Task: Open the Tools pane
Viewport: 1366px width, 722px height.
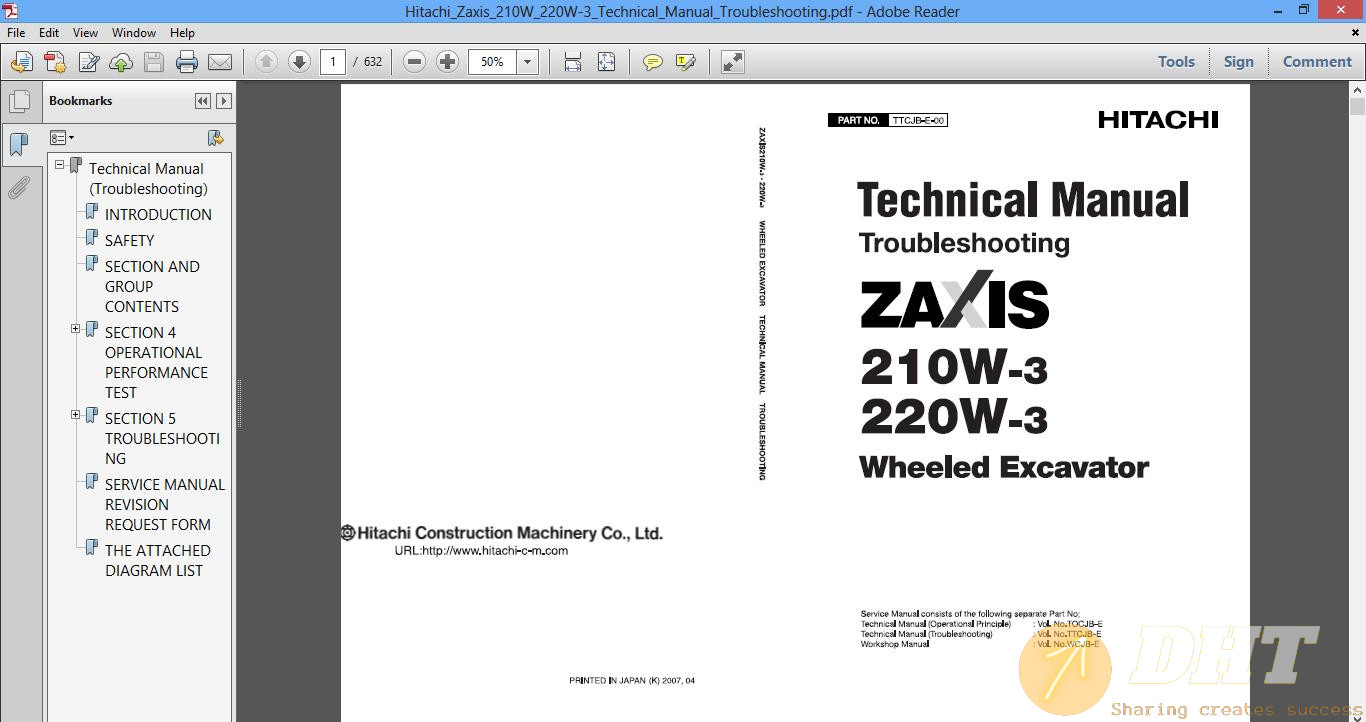Action: (x=1176, y=61)
